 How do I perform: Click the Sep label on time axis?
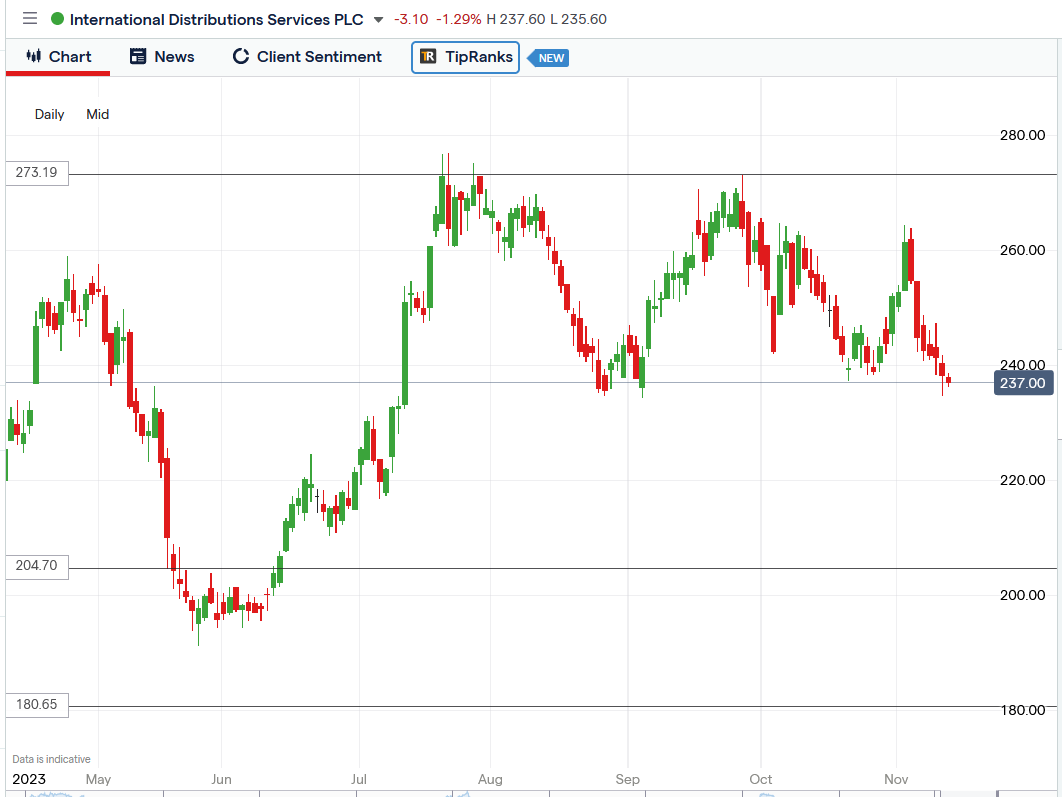pos(628,779)
